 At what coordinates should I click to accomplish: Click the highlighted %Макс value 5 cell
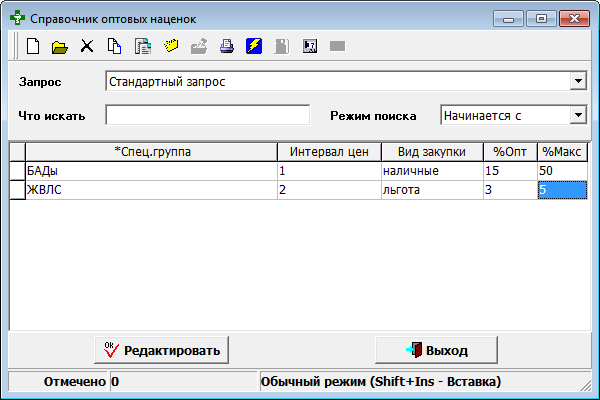(562, 190)
